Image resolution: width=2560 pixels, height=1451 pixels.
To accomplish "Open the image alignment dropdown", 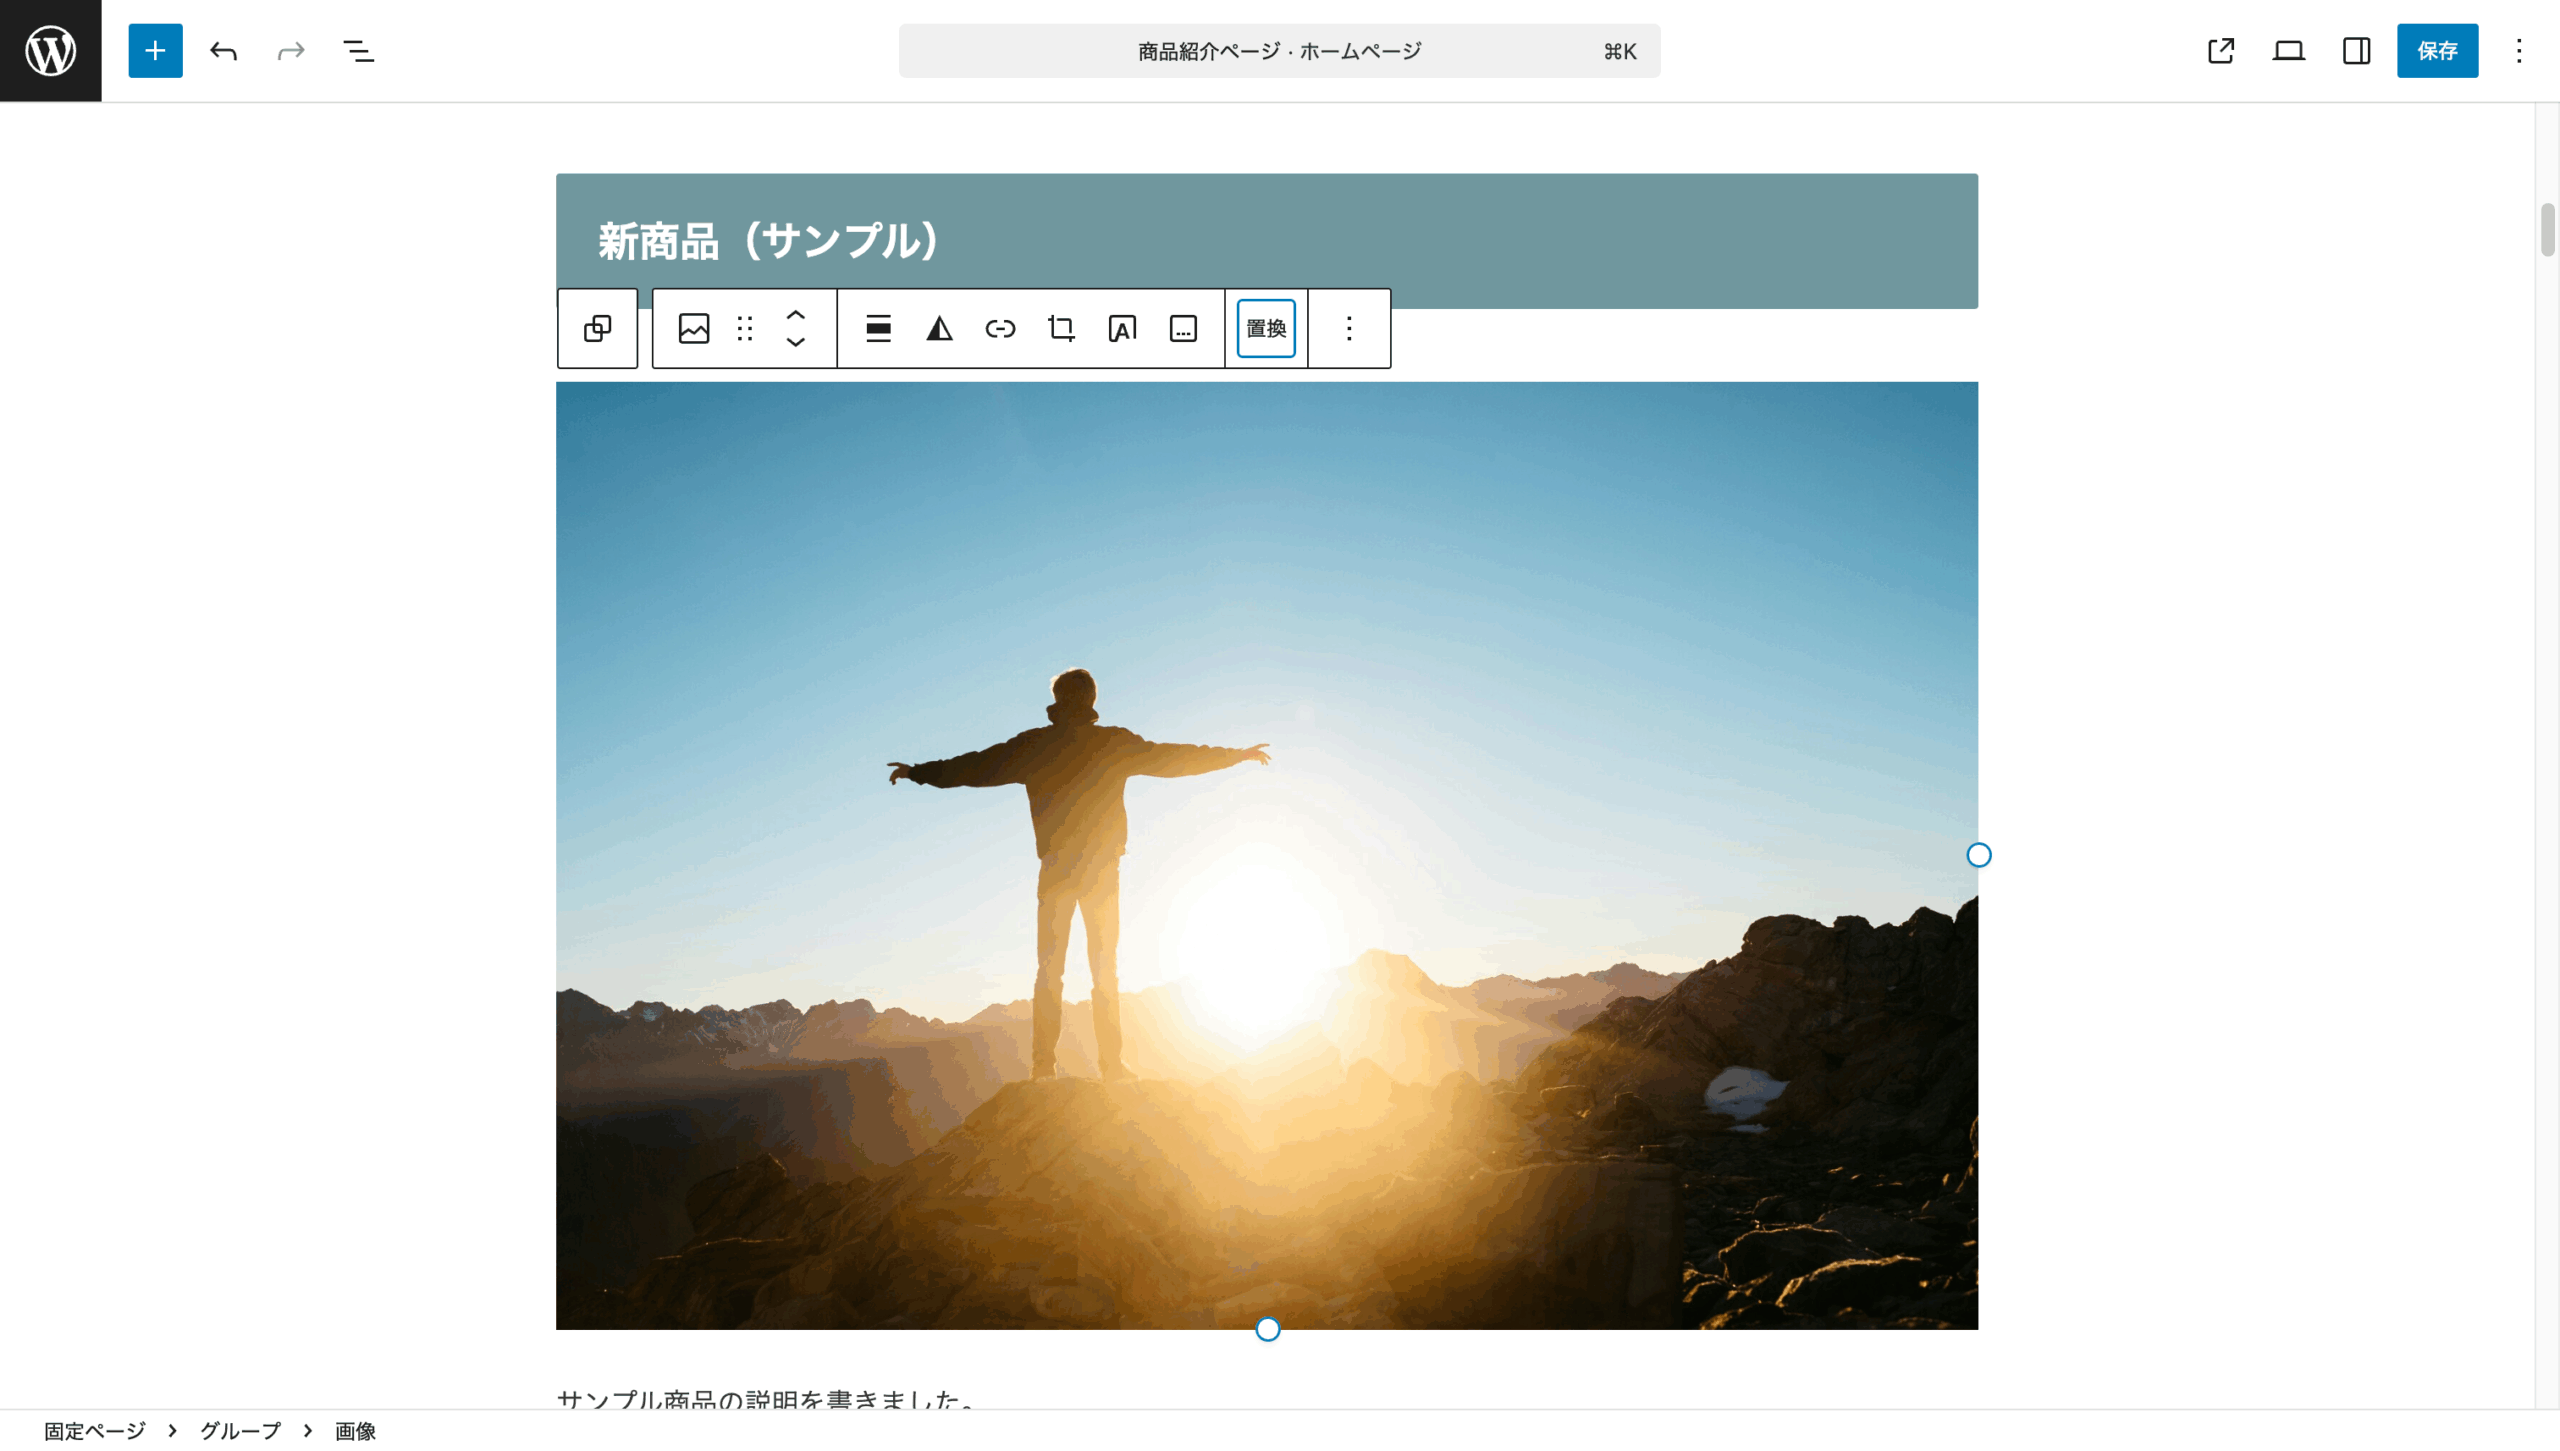I will pyautogui.click(x=878, y=328).
